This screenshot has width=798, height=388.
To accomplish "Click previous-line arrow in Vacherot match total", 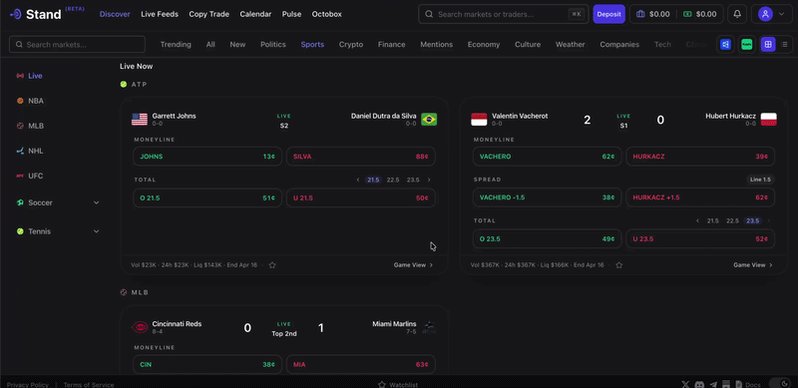I will pos(697,221).
